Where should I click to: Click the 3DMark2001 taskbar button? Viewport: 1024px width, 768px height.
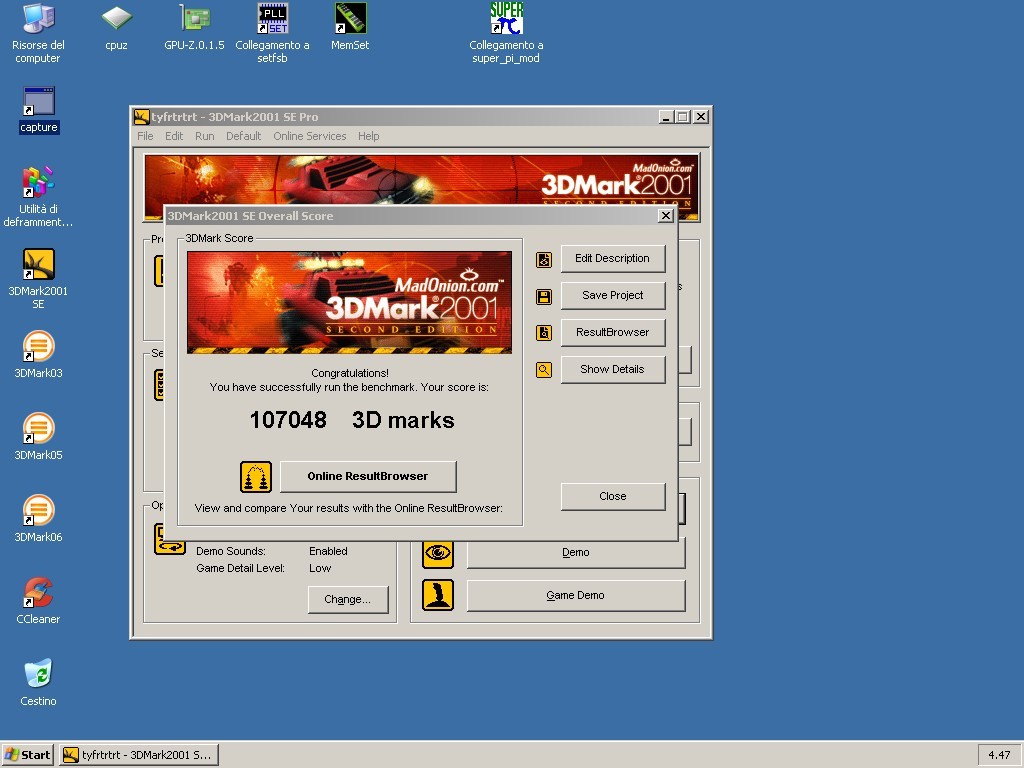139,755
